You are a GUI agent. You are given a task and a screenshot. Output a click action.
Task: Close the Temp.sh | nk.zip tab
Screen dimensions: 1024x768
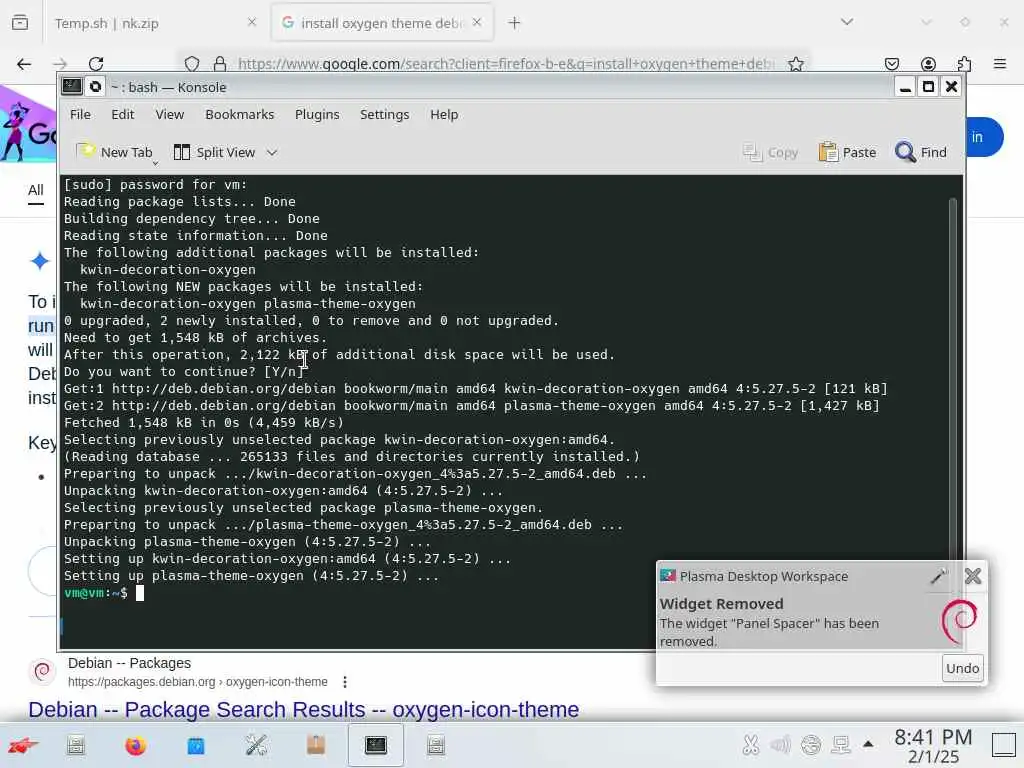tap(252, 22)
